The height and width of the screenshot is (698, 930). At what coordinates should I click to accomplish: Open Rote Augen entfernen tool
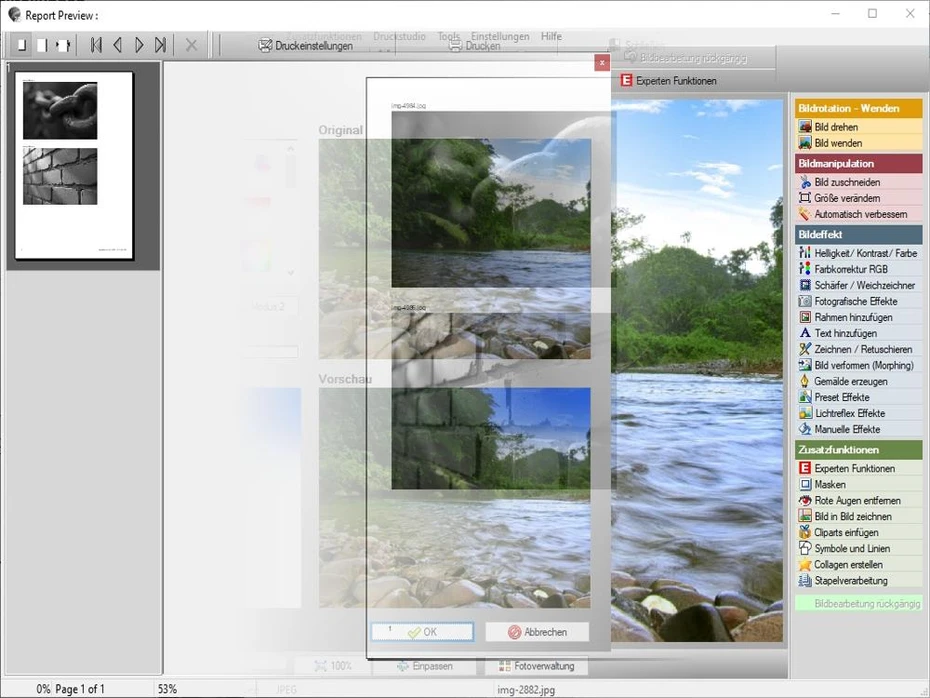pos(858,500)
